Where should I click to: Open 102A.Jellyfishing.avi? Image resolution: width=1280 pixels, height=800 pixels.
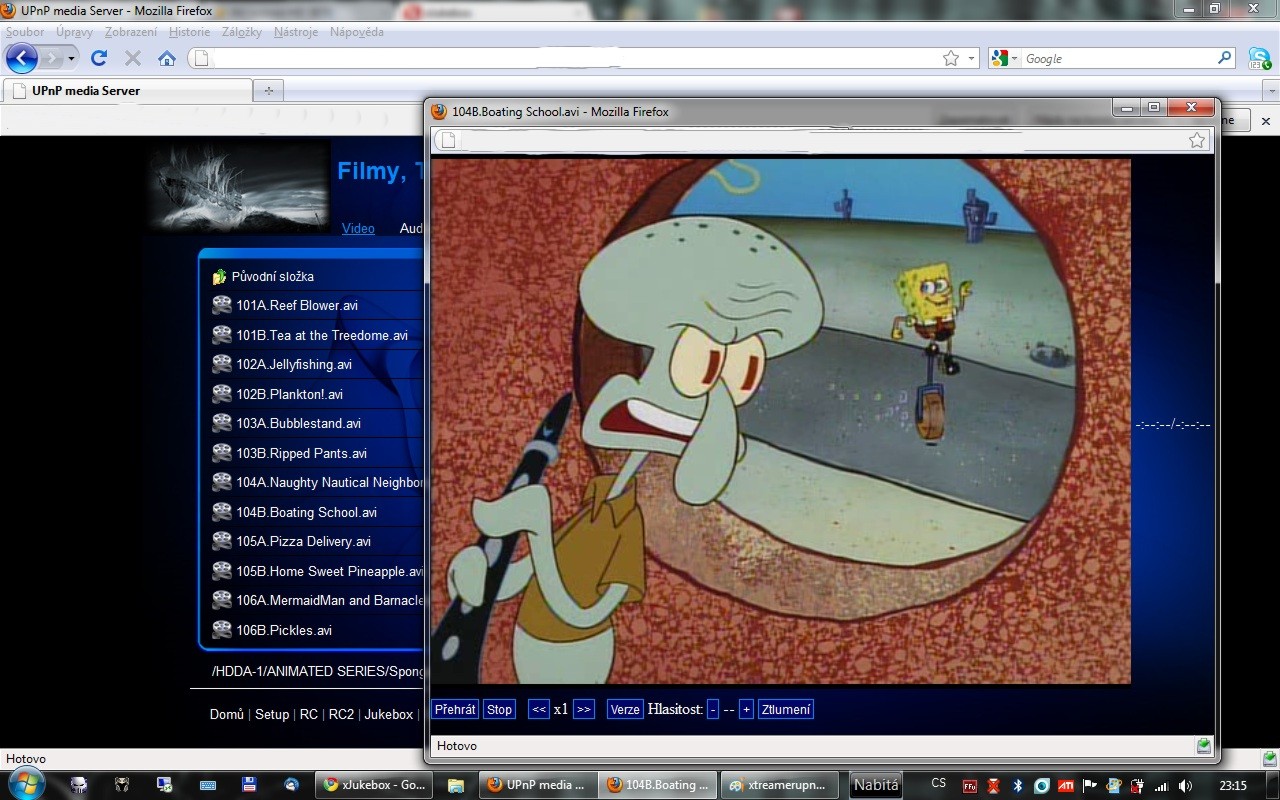[x=294, y=364]
